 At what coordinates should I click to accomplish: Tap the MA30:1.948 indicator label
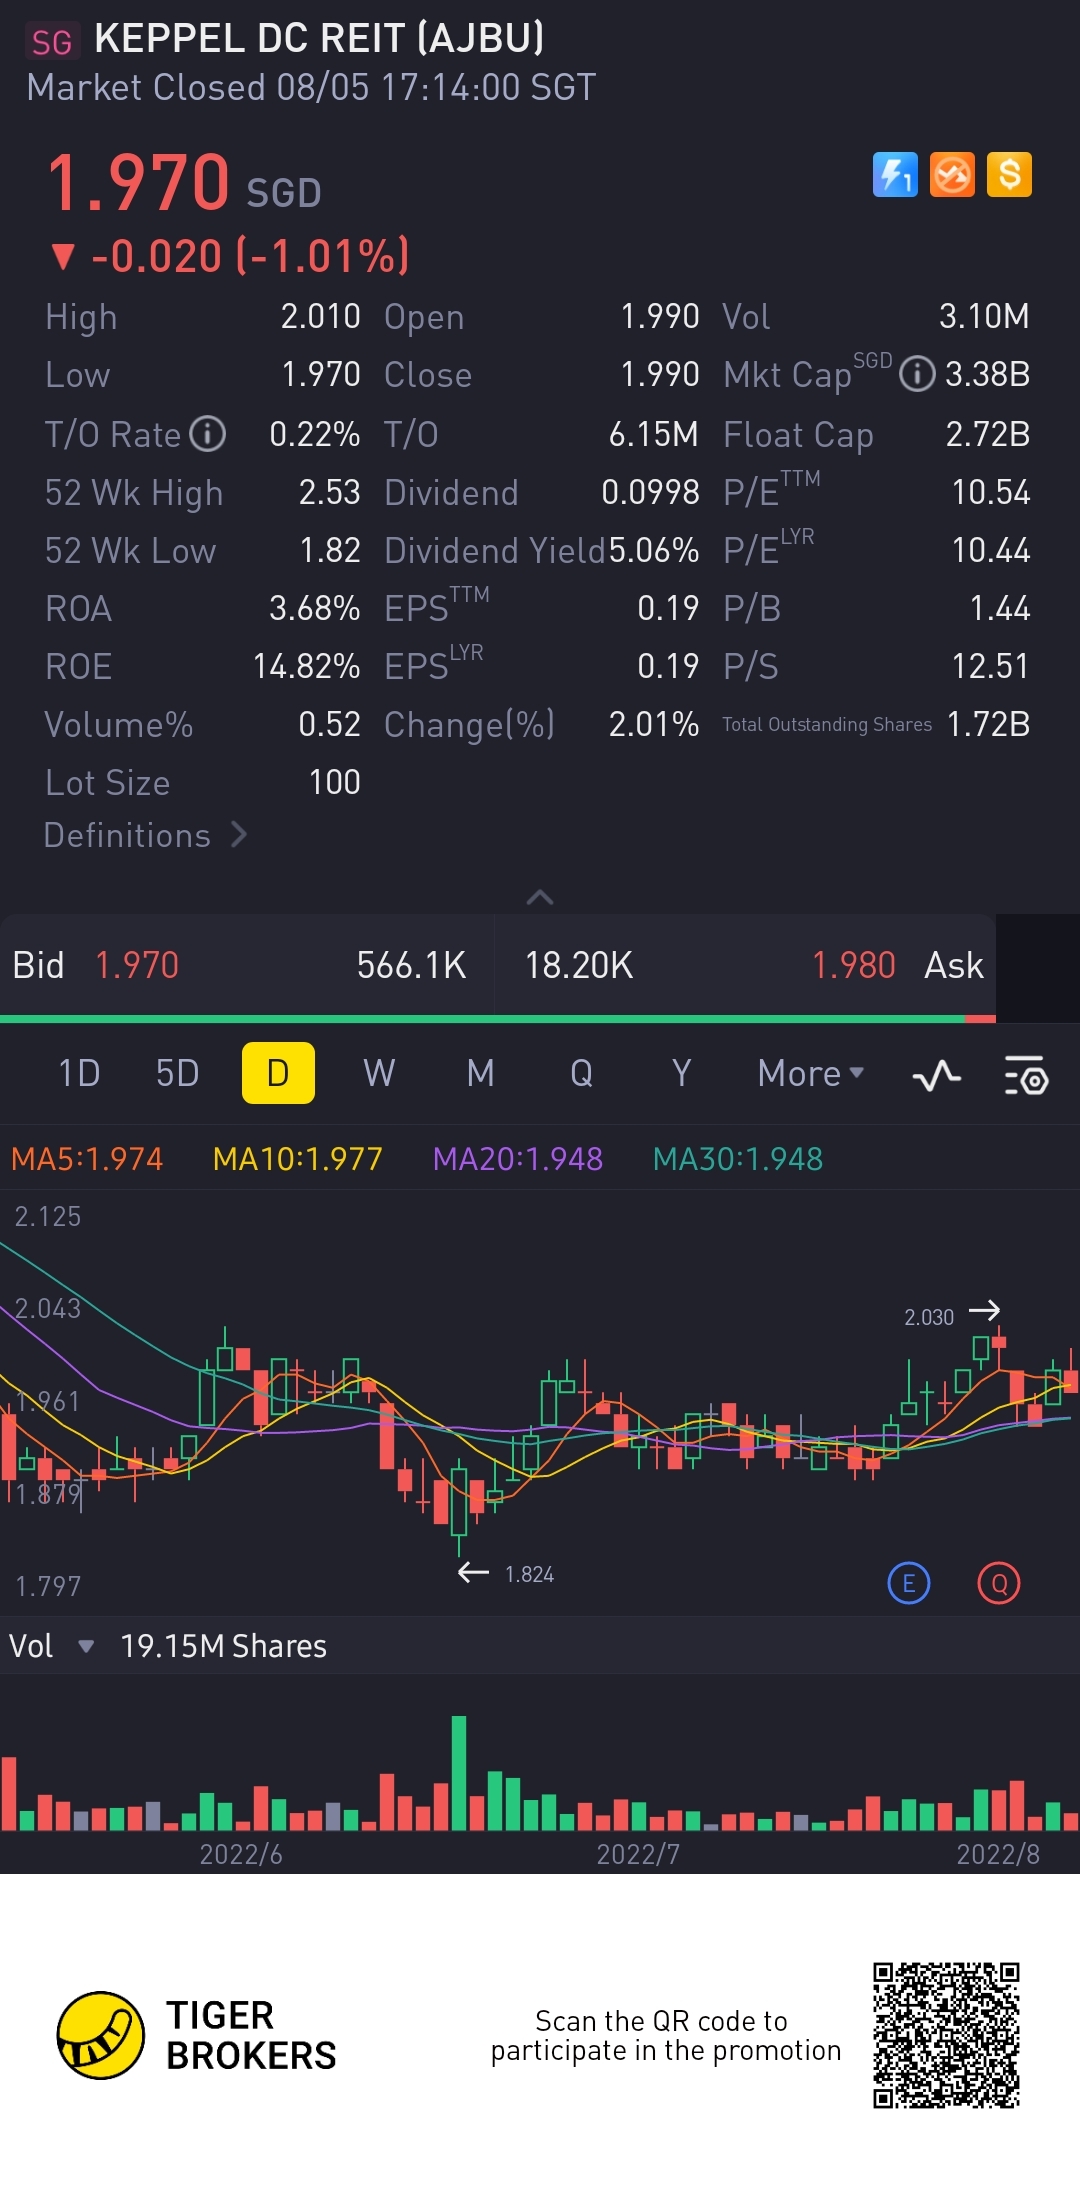click(738, 1159)
